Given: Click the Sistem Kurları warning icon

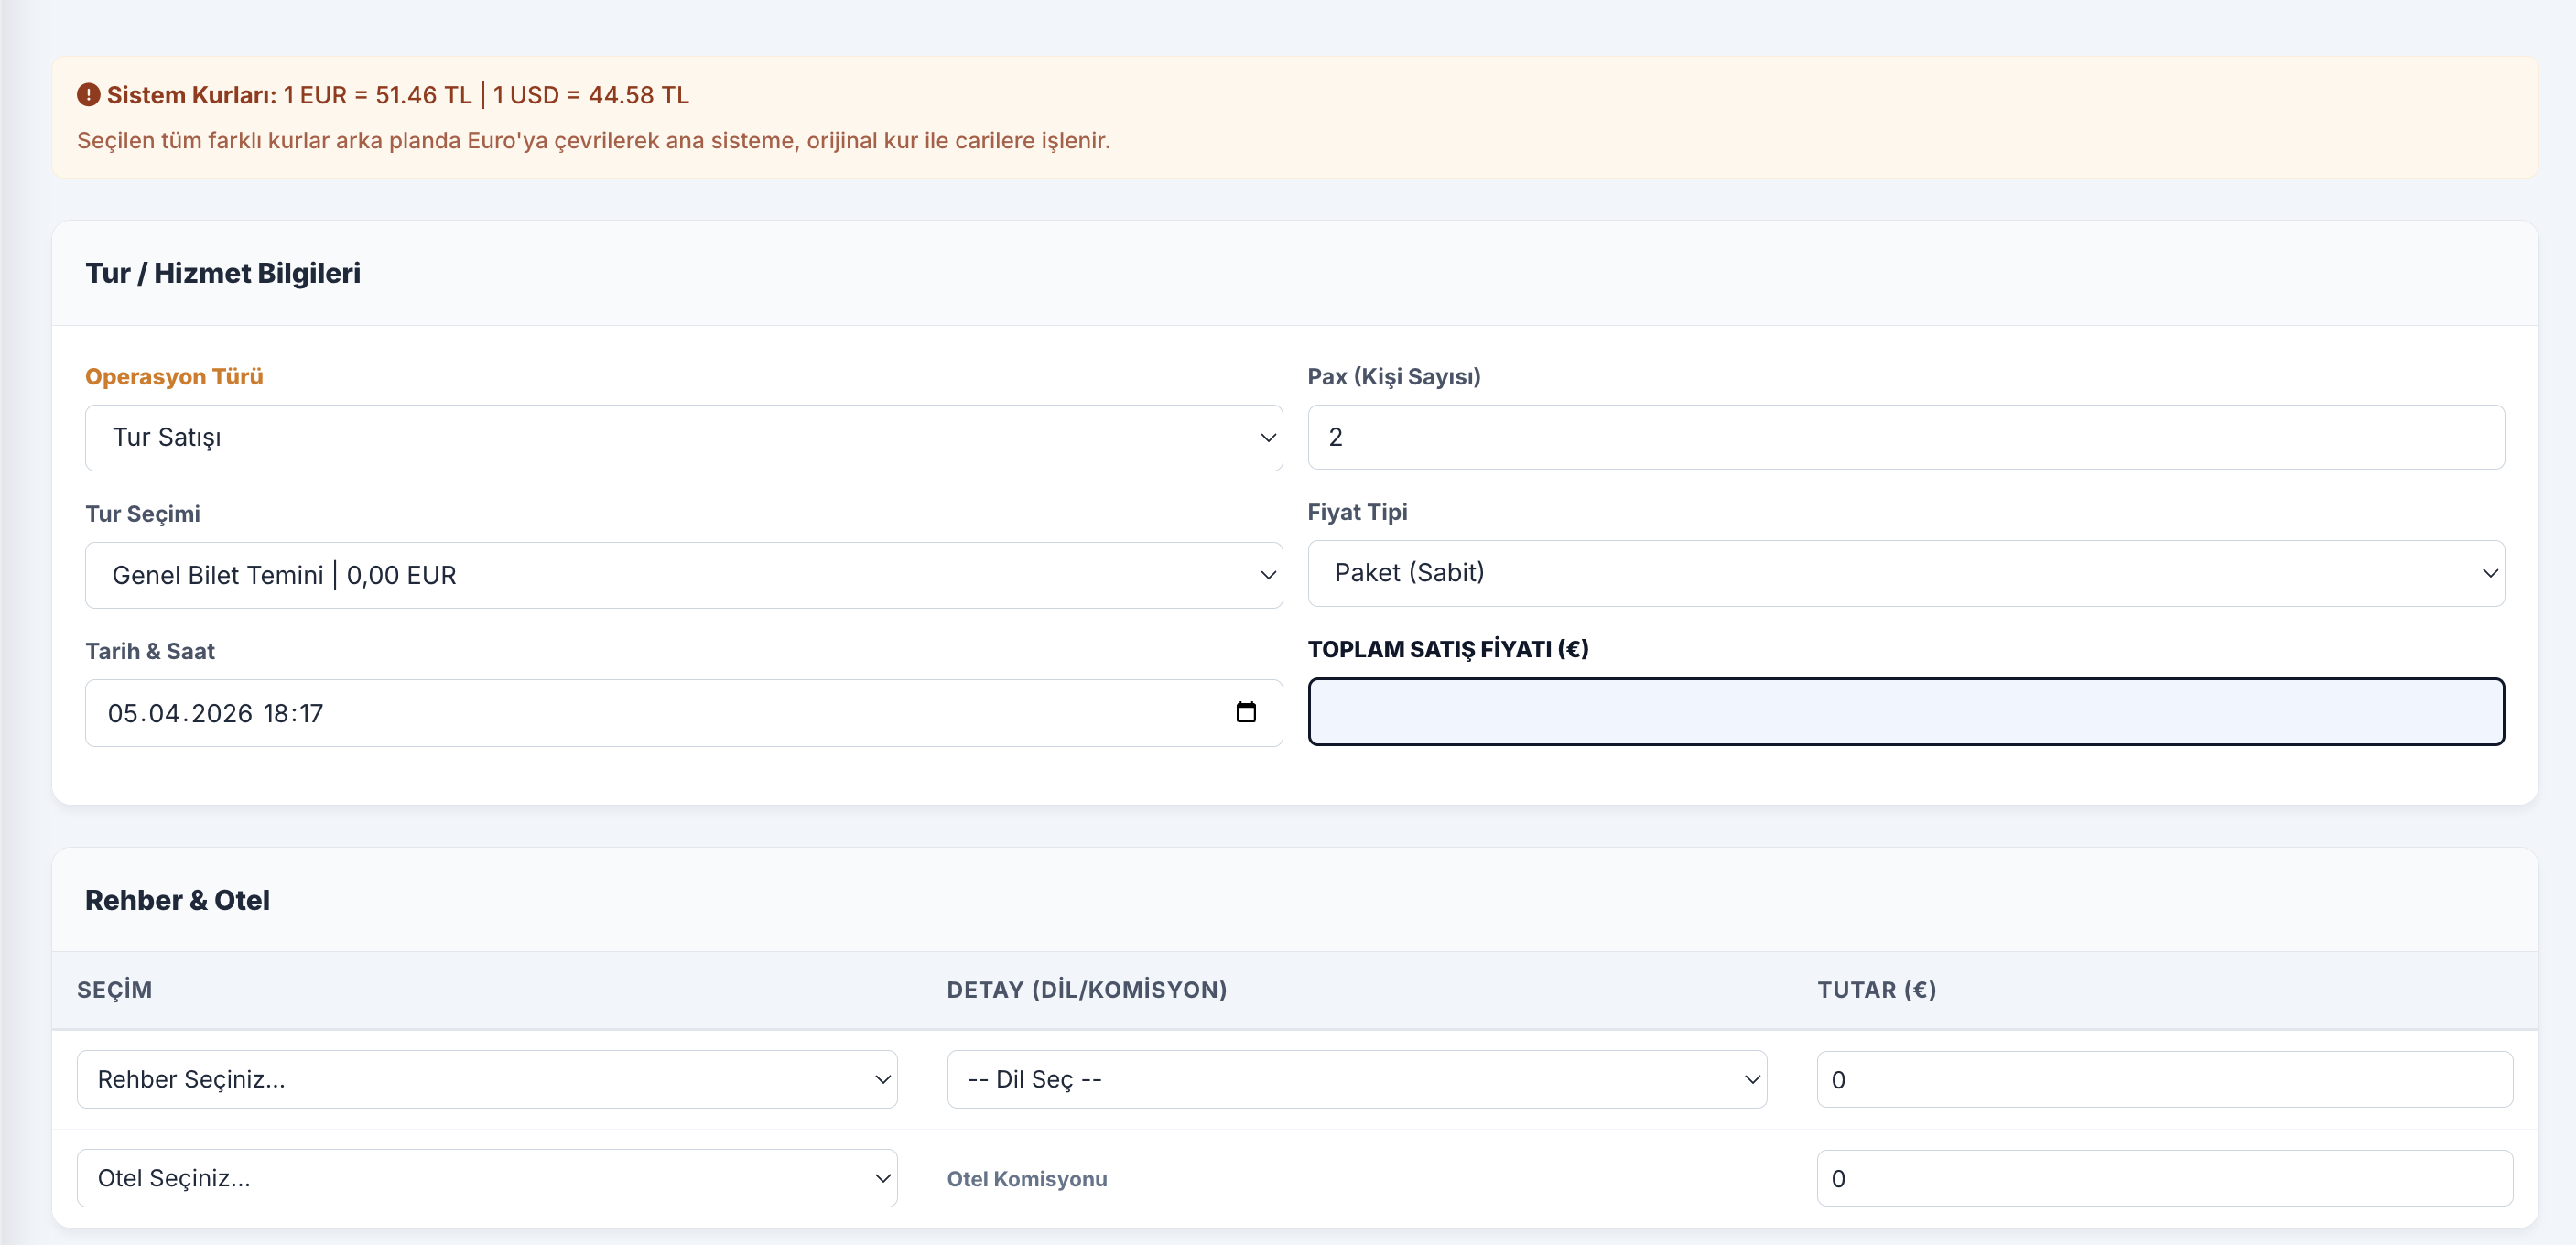Looking at the screenshot, I should pyautogui.click(x=88, y=95).
